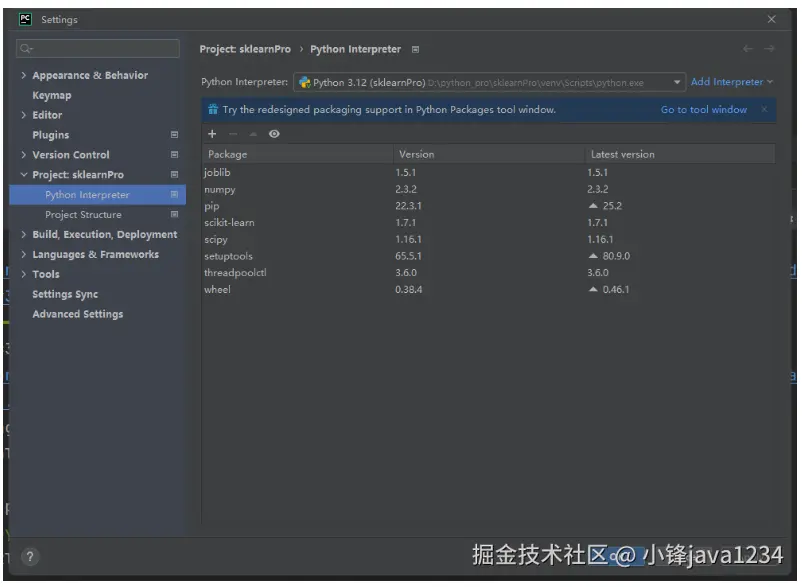802x587 pixels.
Task: Click Project: sklearnPro breadcrumb
Action: [x=245, y=49]
